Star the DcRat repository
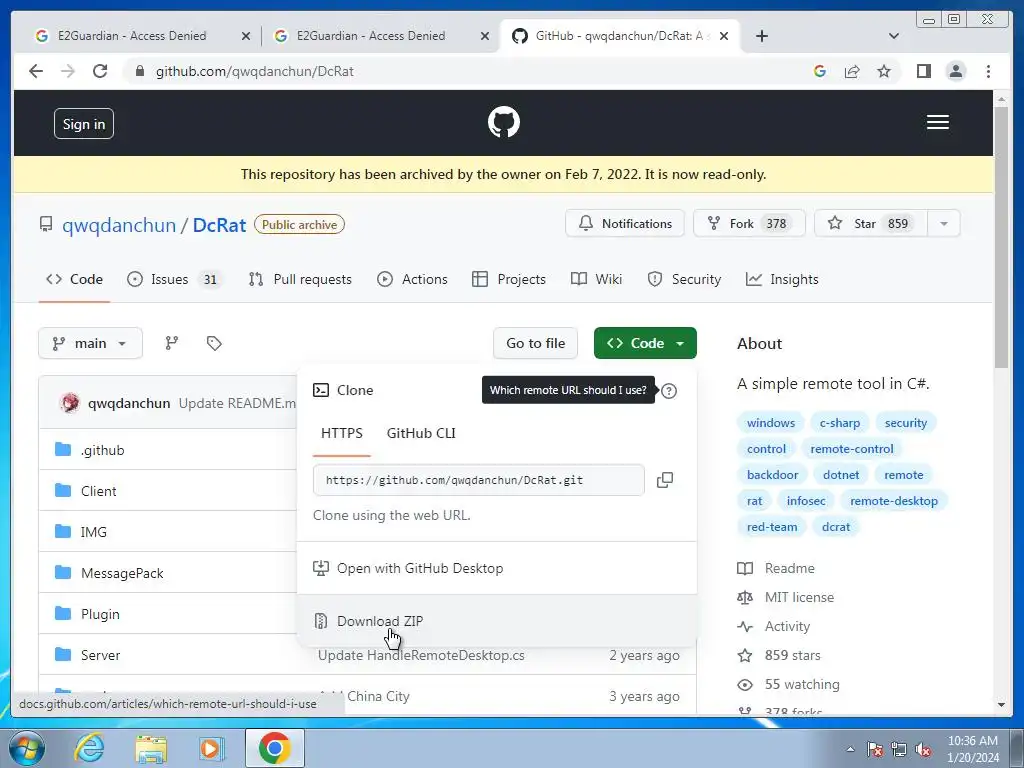This screenshot has width=1024, height=768. coord(871,223)
